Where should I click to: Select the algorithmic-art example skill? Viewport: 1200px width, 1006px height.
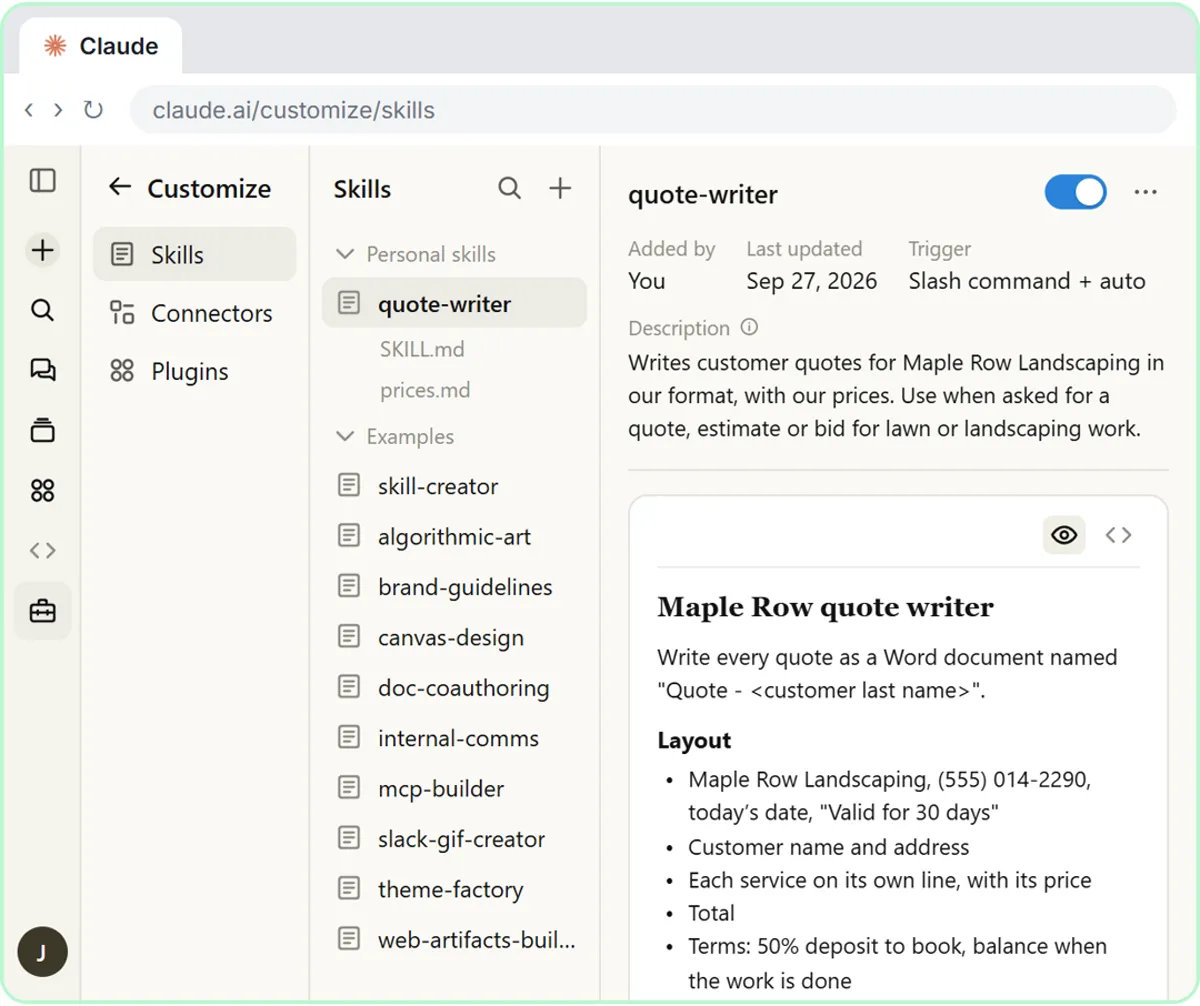454,536
